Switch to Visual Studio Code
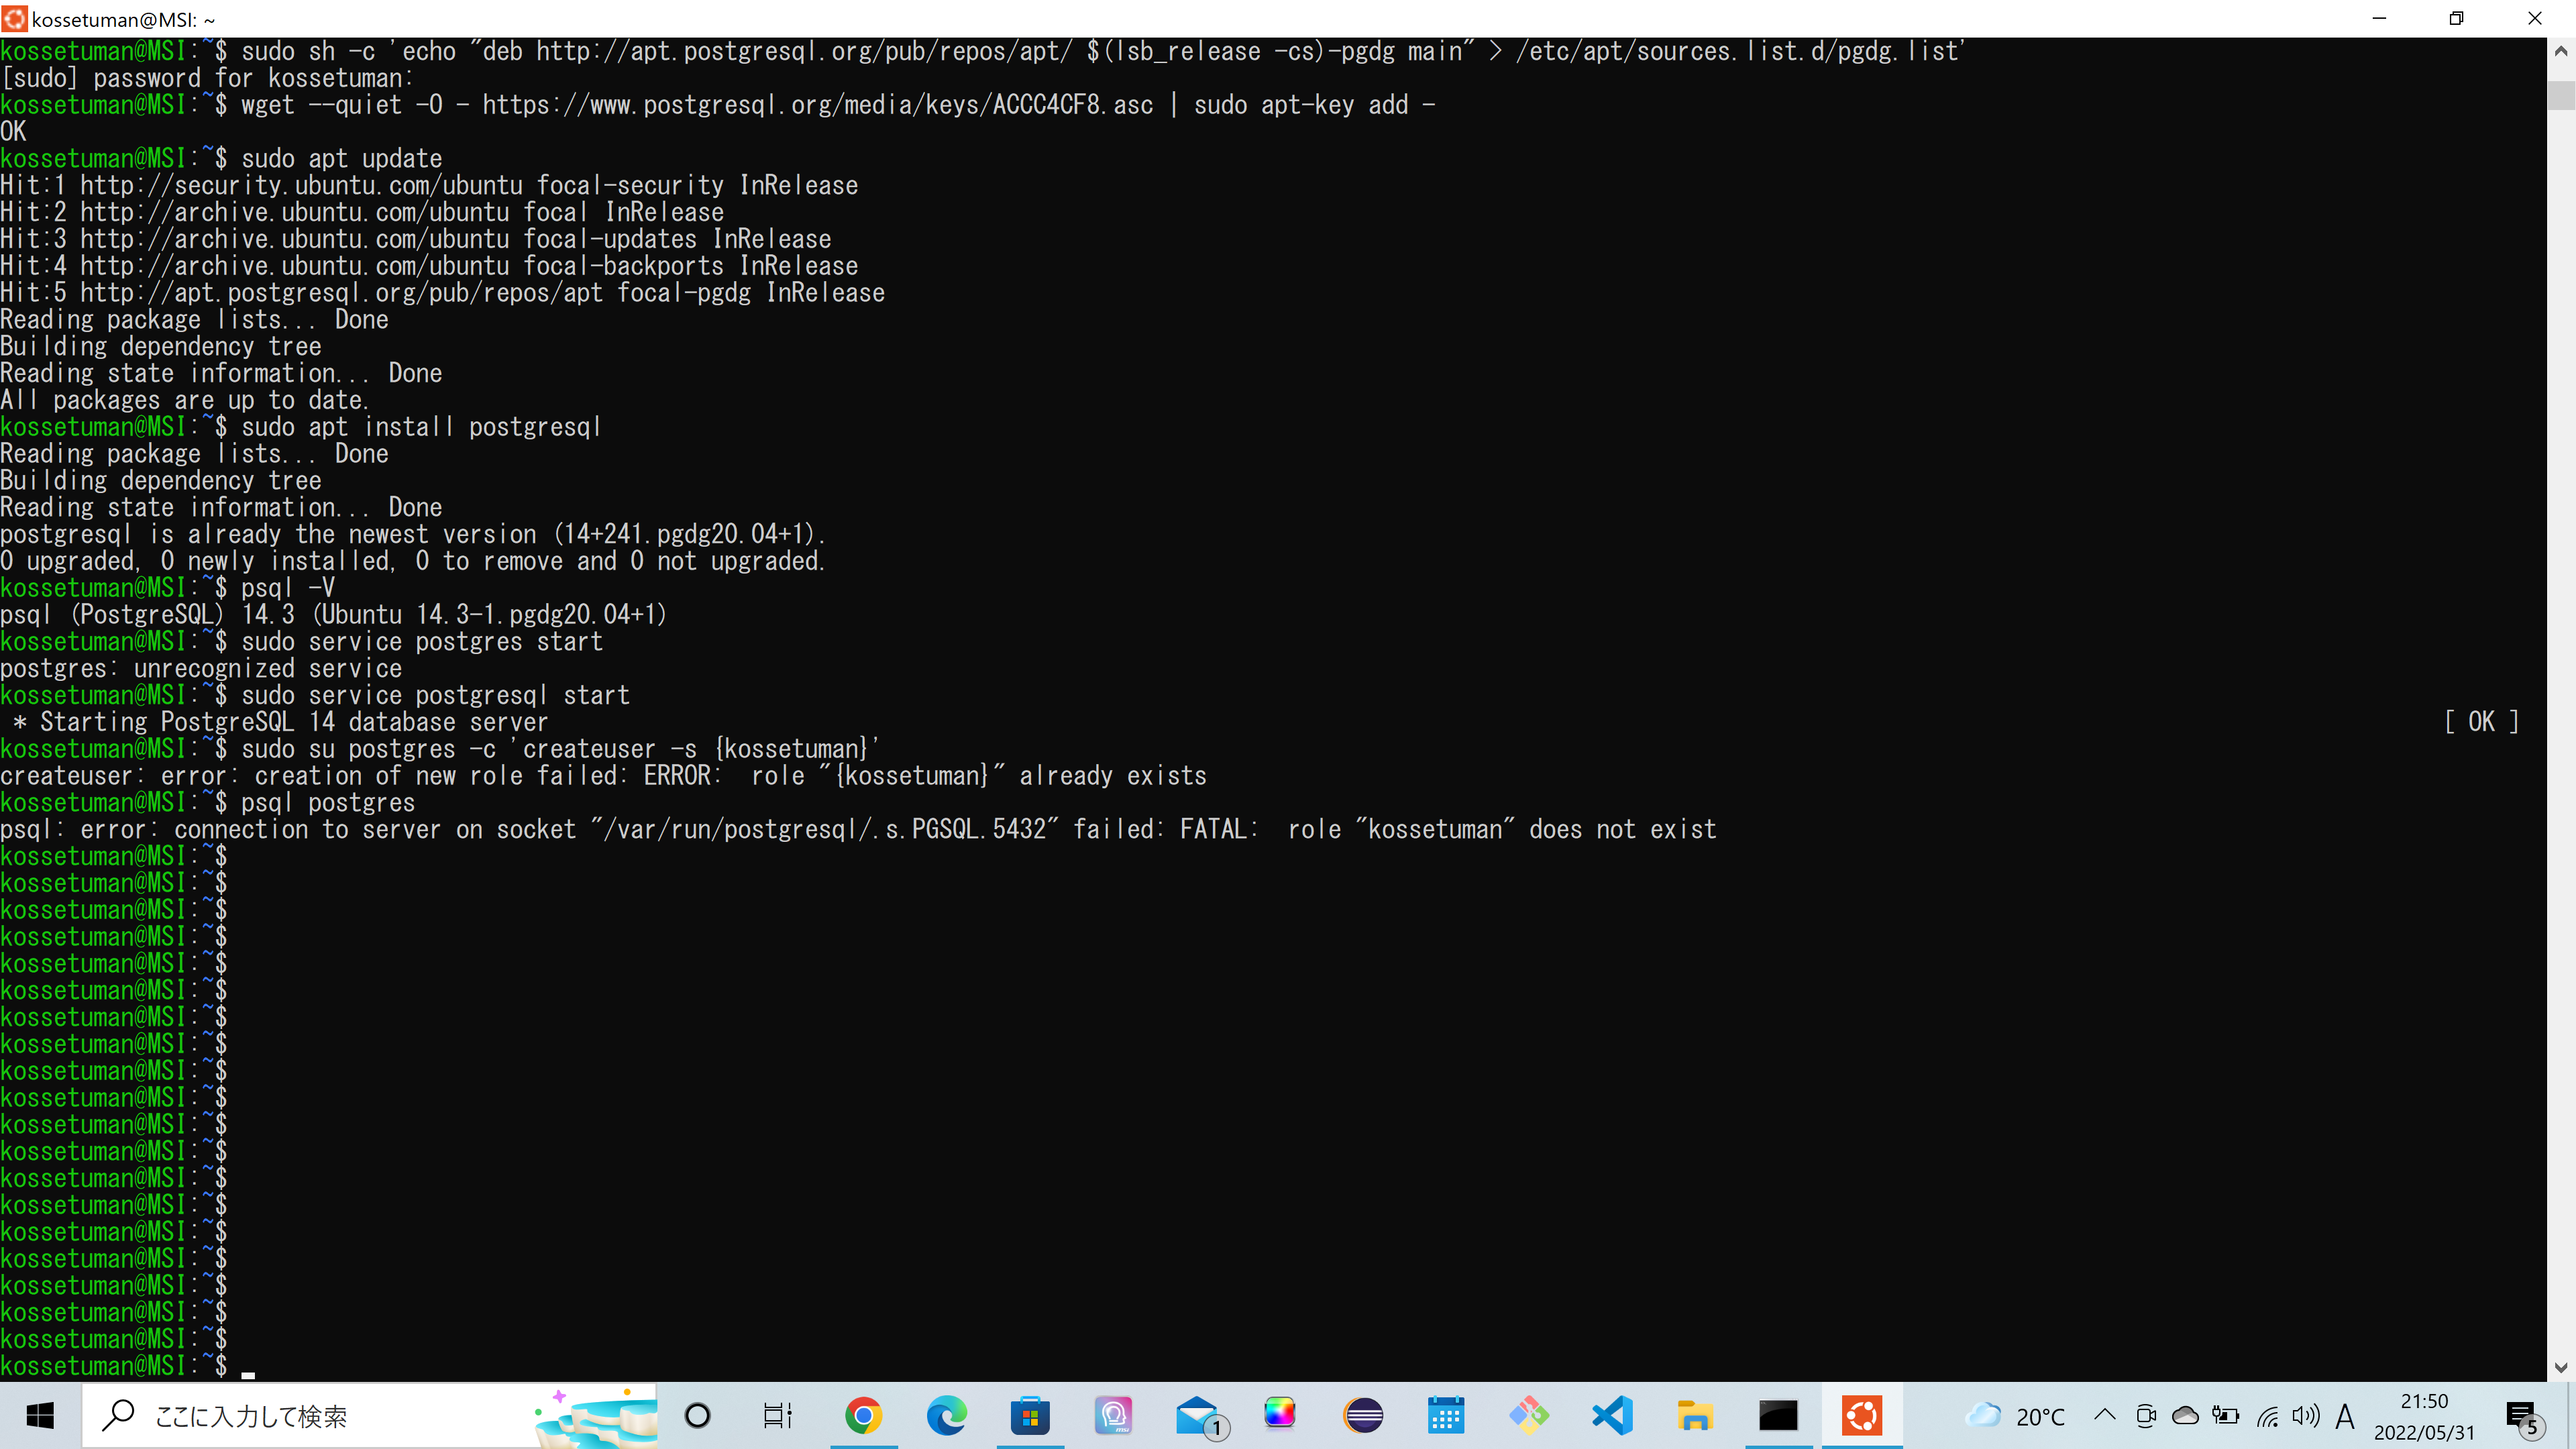Viewport: 2576px width, 1449px height. 1612,1416
